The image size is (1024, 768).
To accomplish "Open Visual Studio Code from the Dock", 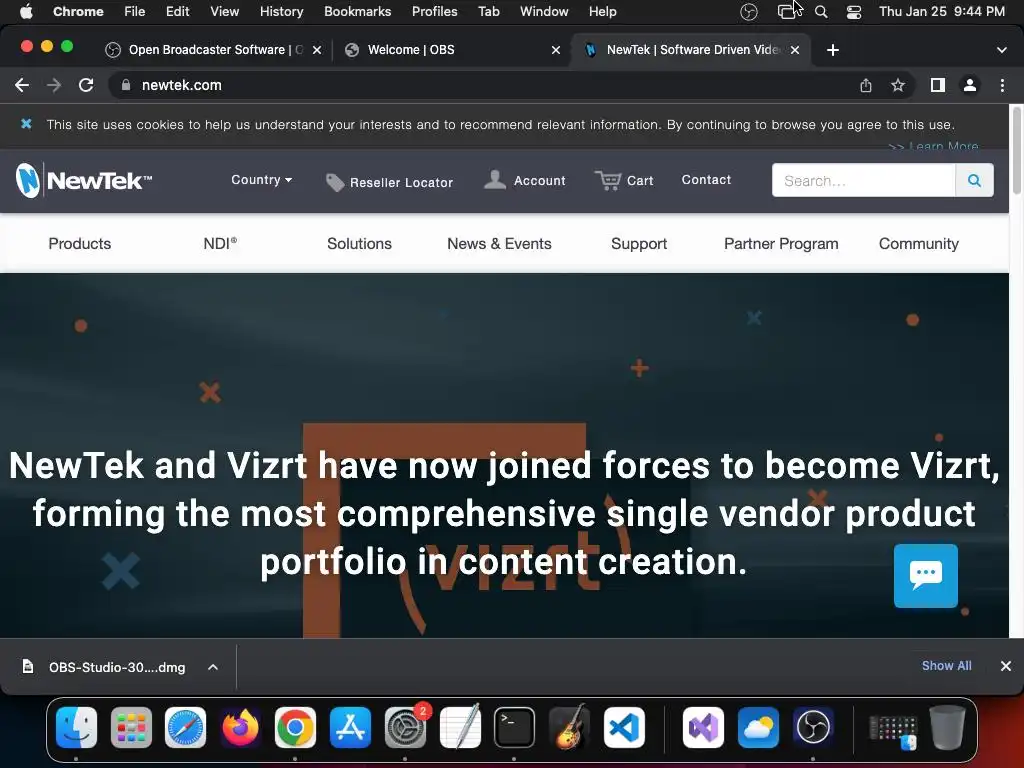I will point(624,727).
